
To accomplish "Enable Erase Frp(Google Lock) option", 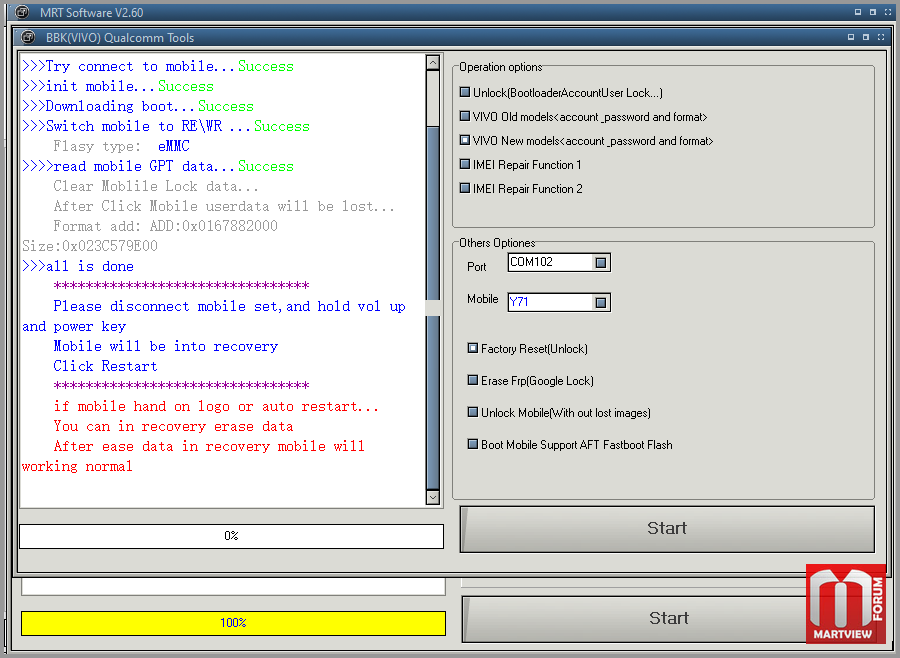I will pyautogui.click(x=473, y=381).
